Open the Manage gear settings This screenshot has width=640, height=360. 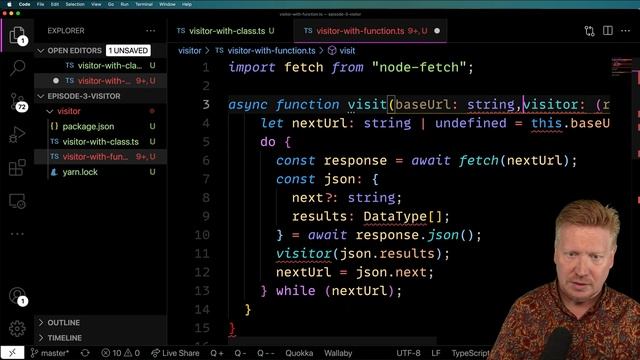coord(17,329)
